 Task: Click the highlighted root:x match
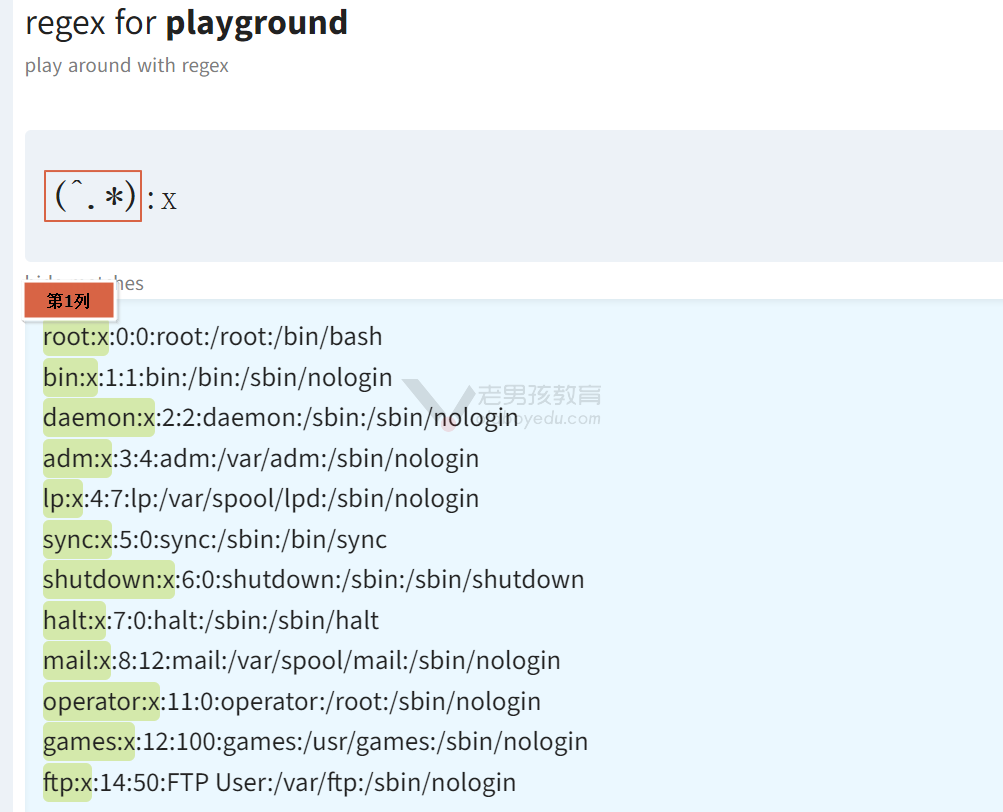pyautogui.click(x=76, y=337)
